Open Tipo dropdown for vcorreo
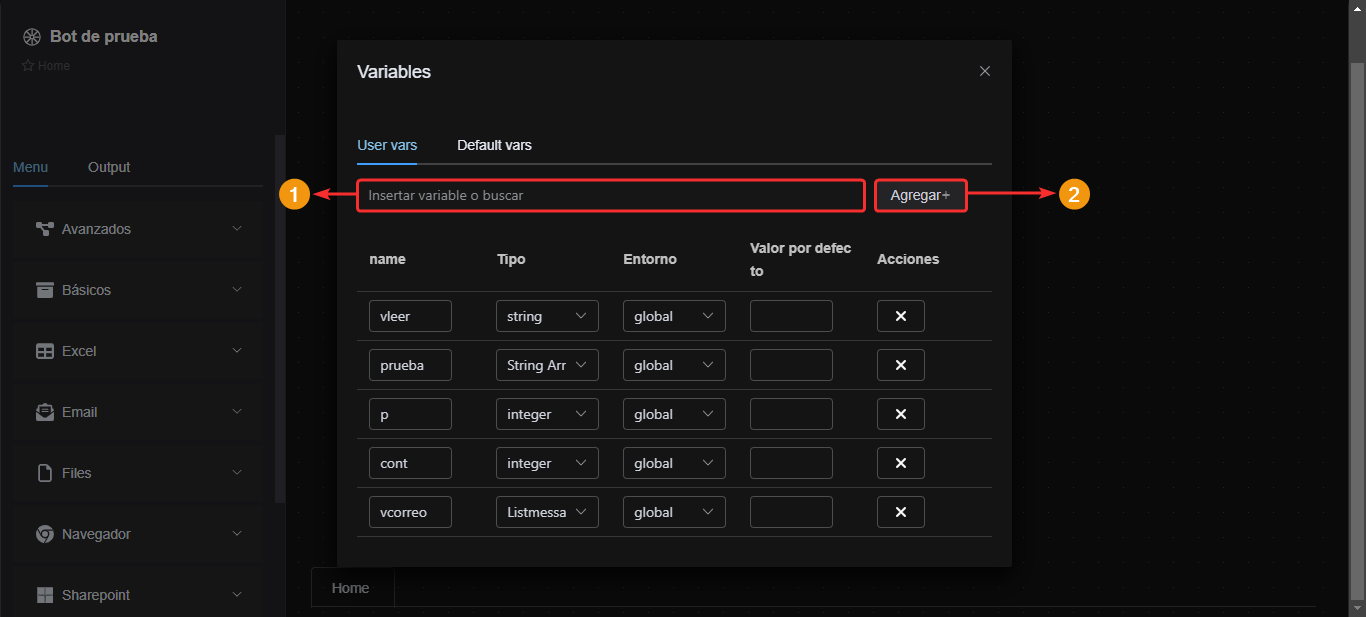The width and height of the screenshot is (1366, 617). click(547, 512)
